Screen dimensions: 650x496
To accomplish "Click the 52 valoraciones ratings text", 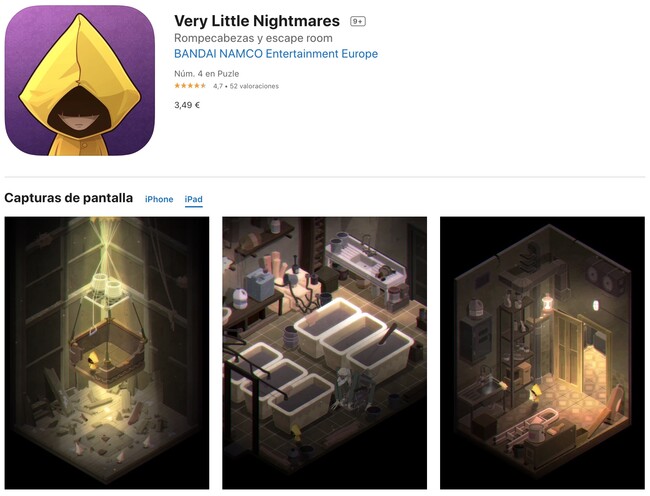I will pyautogui.click(x=254, y=86).
